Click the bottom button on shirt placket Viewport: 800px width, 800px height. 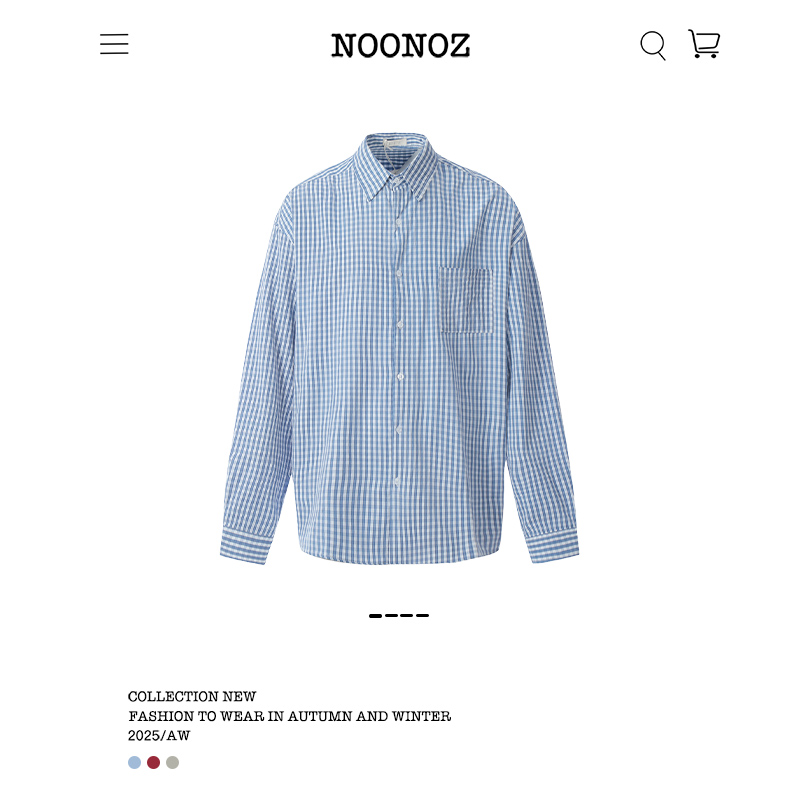(397, 481)
